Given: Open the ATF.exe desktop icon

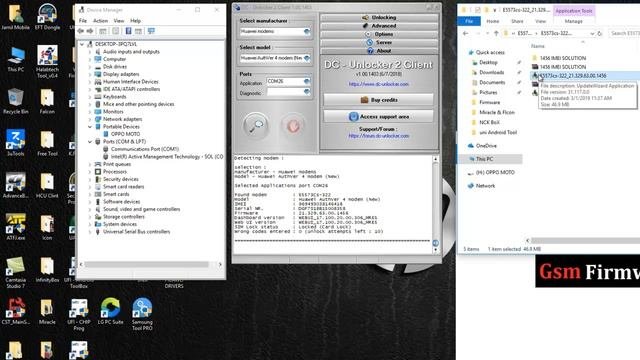Looking at the screenshot, I should pyautogui.click(x=16, y=227).
